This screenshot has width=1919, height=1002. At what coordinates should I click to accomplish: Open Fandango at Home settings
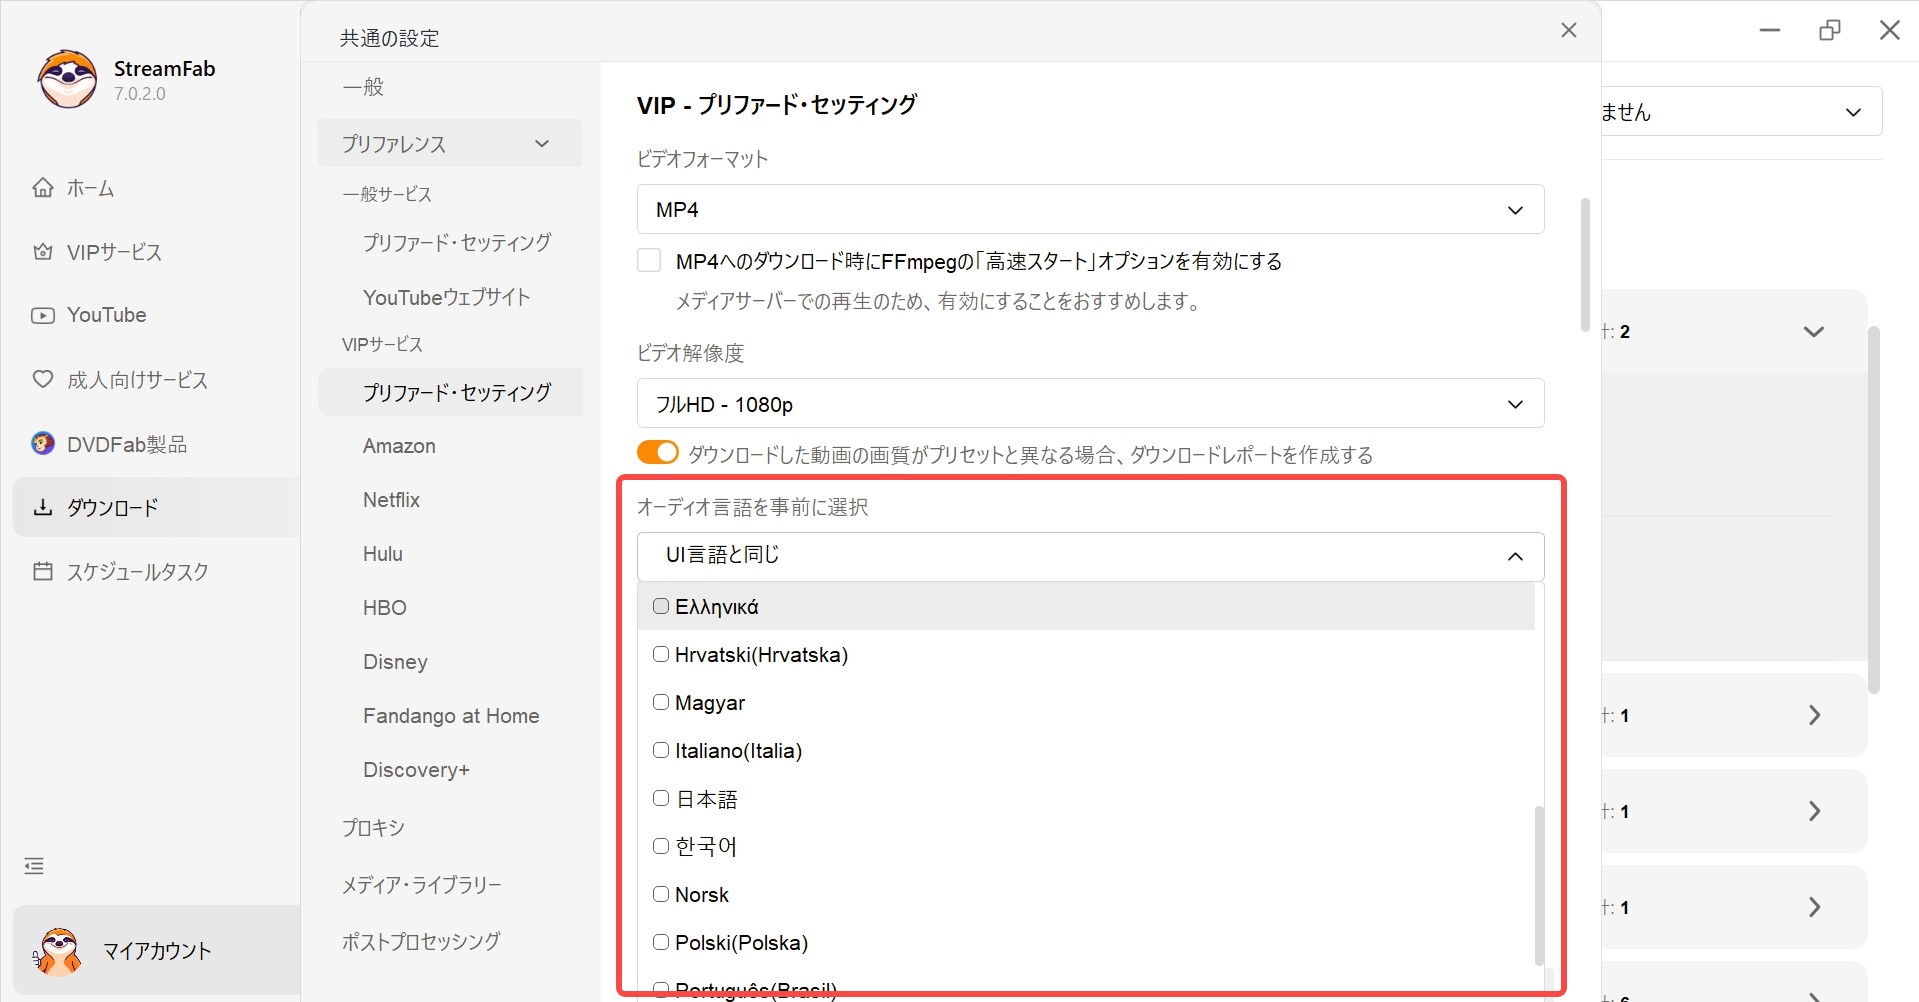tap(451, 716)
